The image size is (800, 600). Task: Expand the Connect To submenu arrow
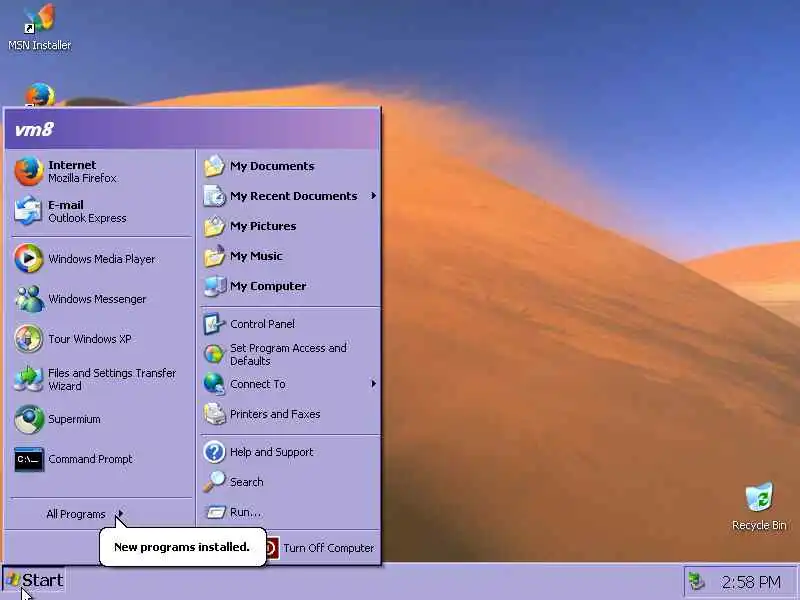click(373, 384)
